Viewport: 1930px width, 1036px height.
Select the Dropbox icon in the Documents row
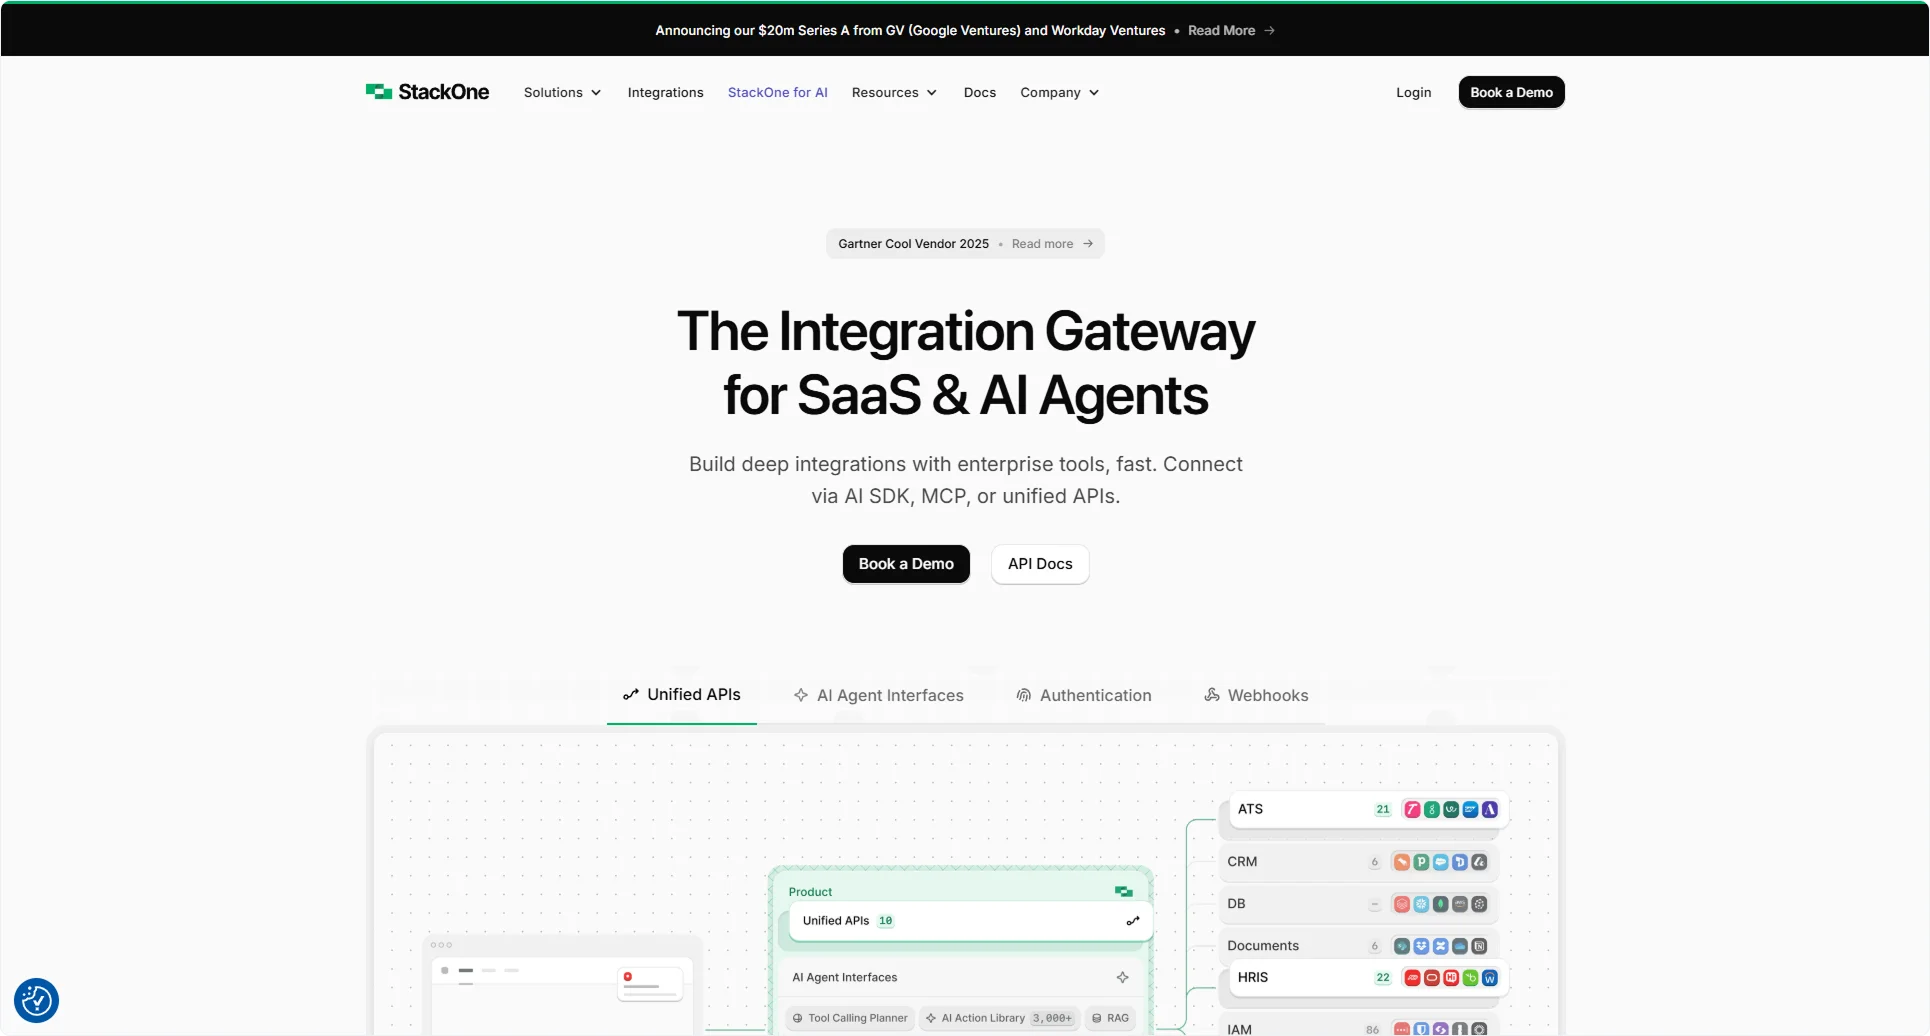1420,946
